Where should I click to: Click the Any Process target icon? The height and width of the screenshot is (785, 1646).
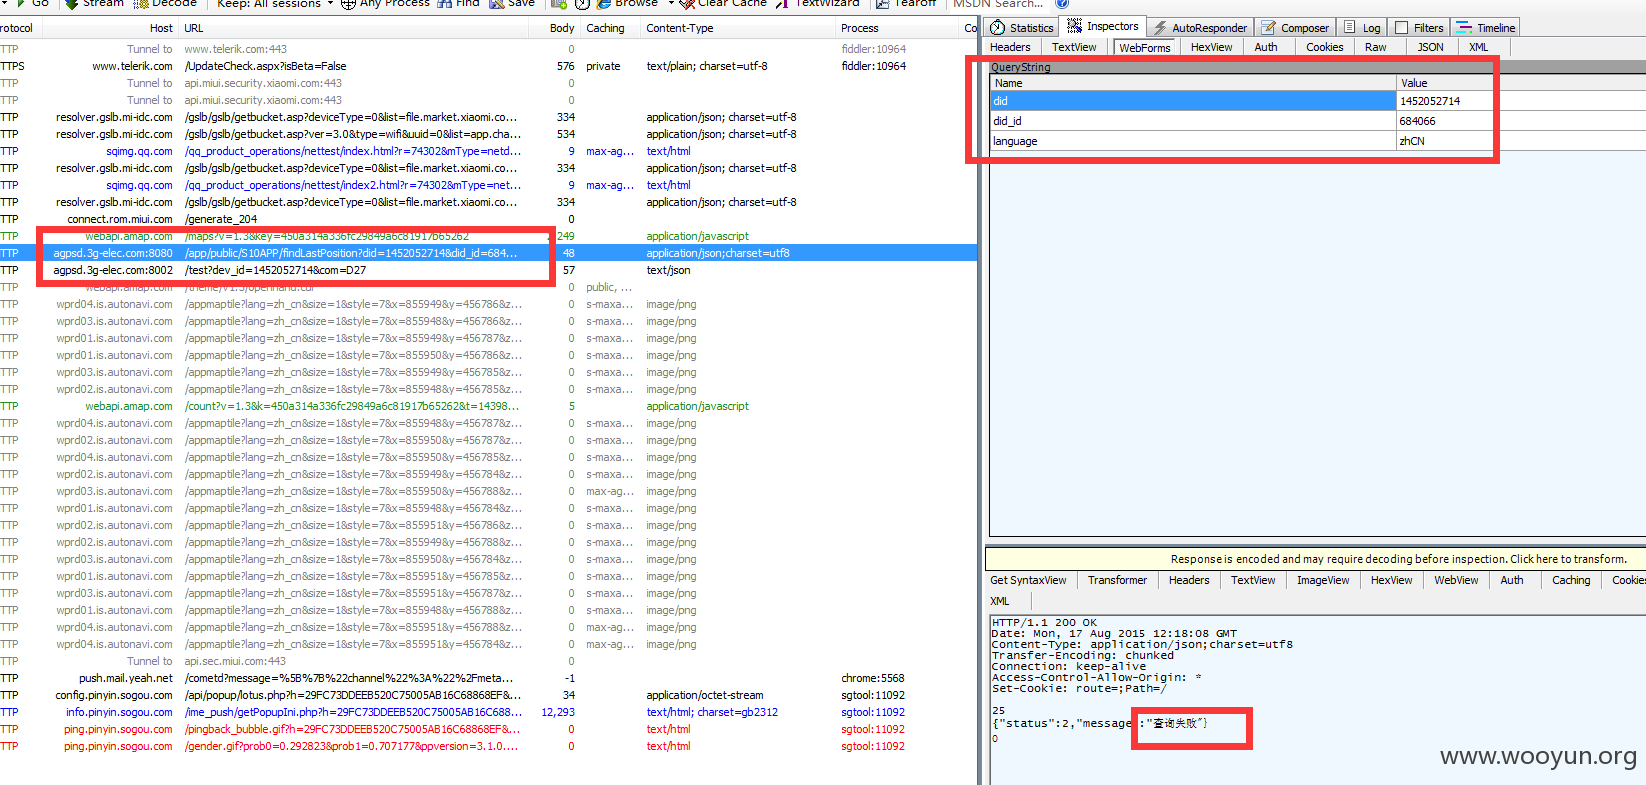pos(348,4)
